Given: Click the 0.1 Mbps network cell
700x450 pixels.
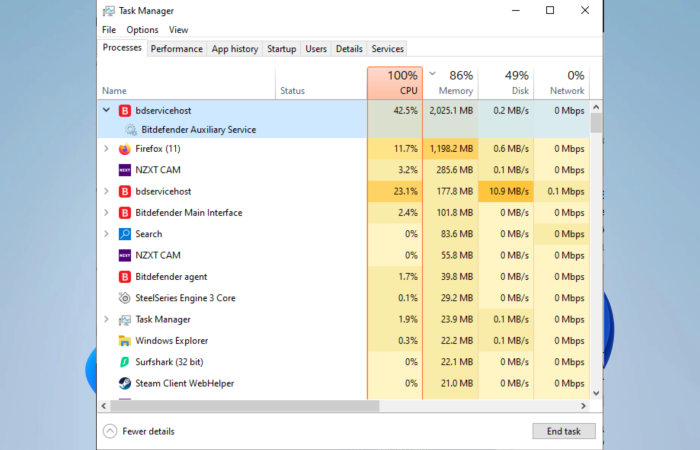Looking at the screenshot, I should pyautogui.click(x=562, y=192).
